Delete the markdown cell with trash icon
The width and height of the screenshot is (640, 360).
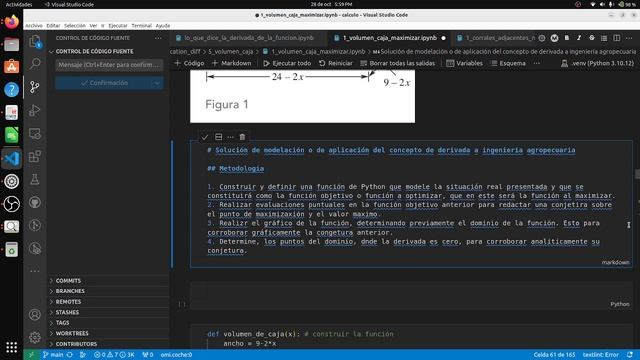click(242, 137)
